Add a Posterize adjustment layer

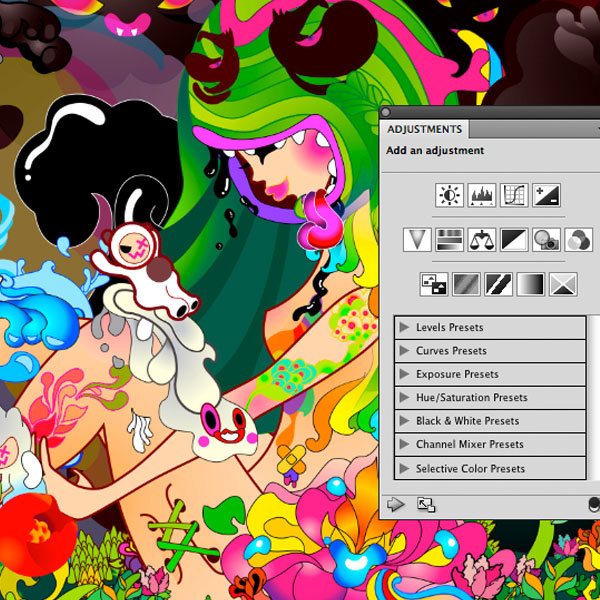click(466, 284)
